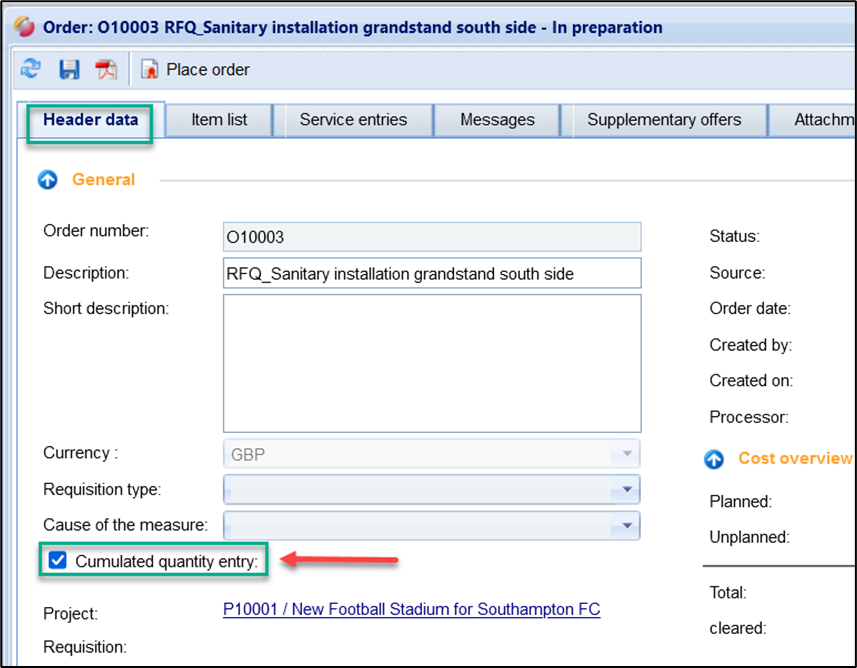Click the Order number field
Screen dimensions: 857x668
[x=431, y=237]
